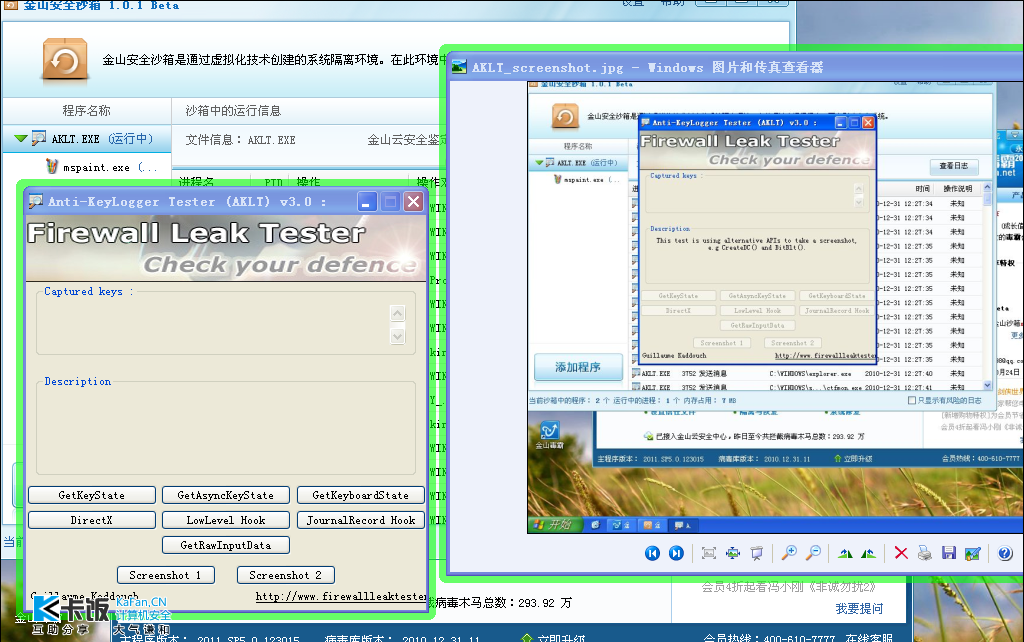Viewport: 1024px width, 642px height.
Task: Print the picture from viewer toolbar
Action: [x=925, y=553]
